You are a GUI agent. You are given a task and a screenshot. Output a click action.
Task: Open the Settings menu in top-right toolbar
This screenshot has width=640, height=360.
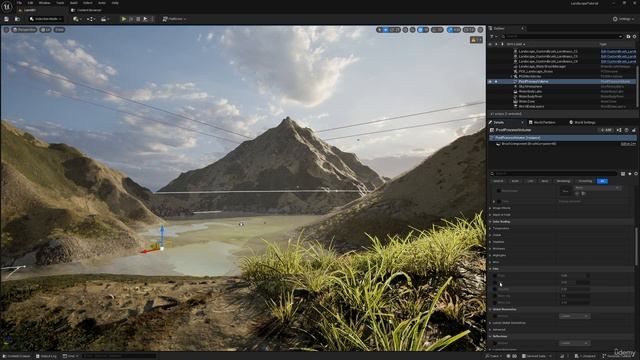coord(624,19)
